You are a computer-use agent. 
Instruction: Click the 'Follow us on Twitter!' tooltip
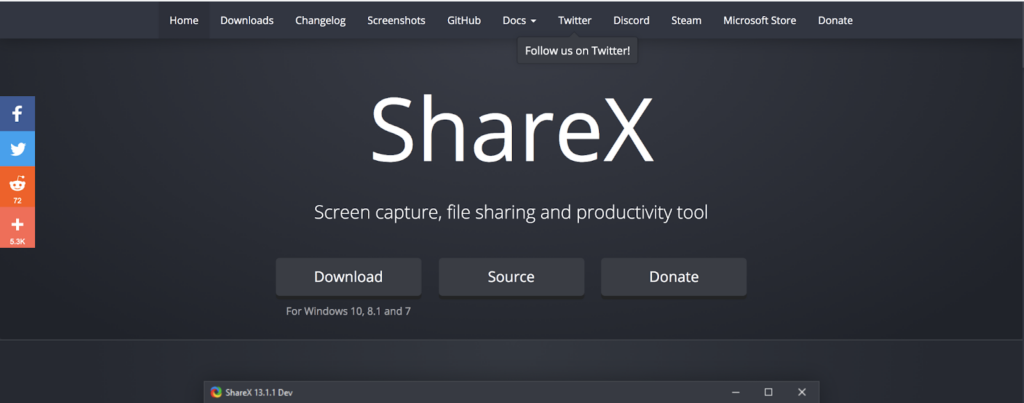[577, 51]
